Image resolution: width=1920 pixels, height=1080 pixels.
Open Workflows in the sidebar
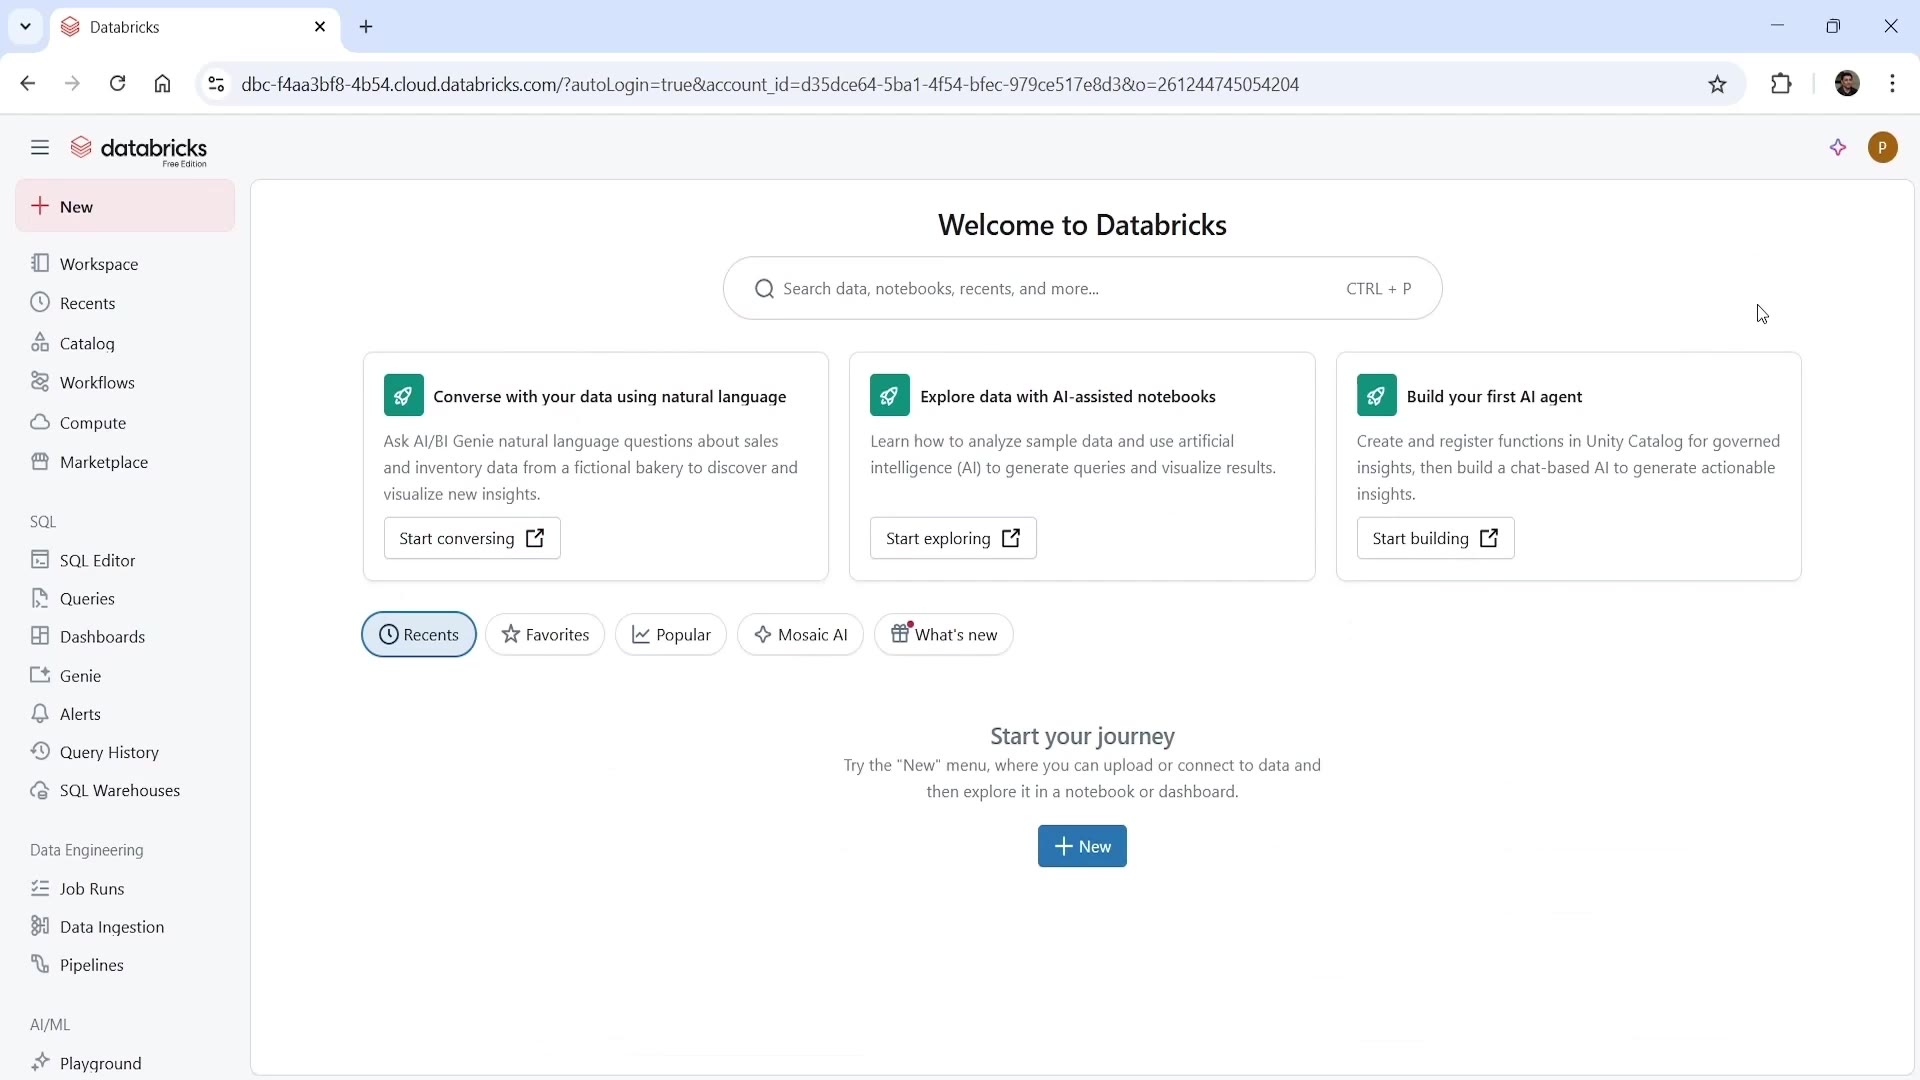(125, 383)
